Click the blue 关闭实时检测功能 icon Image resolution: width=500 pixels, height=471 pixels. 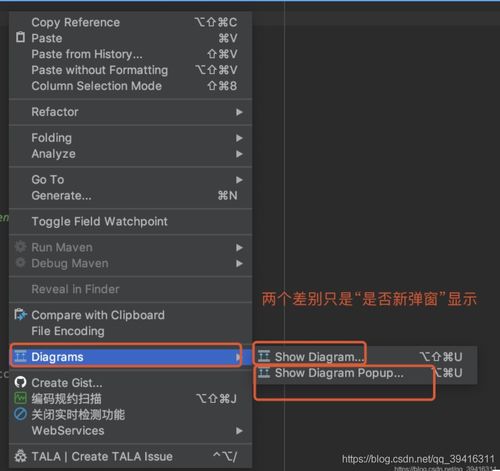[x=20, y=414]
